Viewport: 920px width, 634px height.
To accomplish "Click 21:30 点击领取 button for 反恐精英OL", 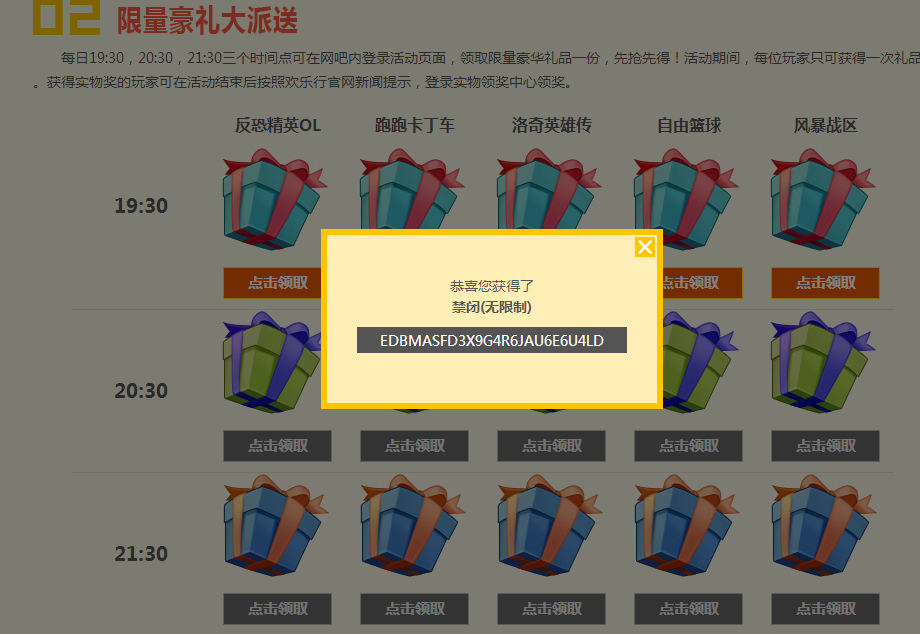I will tap(278, 609).
